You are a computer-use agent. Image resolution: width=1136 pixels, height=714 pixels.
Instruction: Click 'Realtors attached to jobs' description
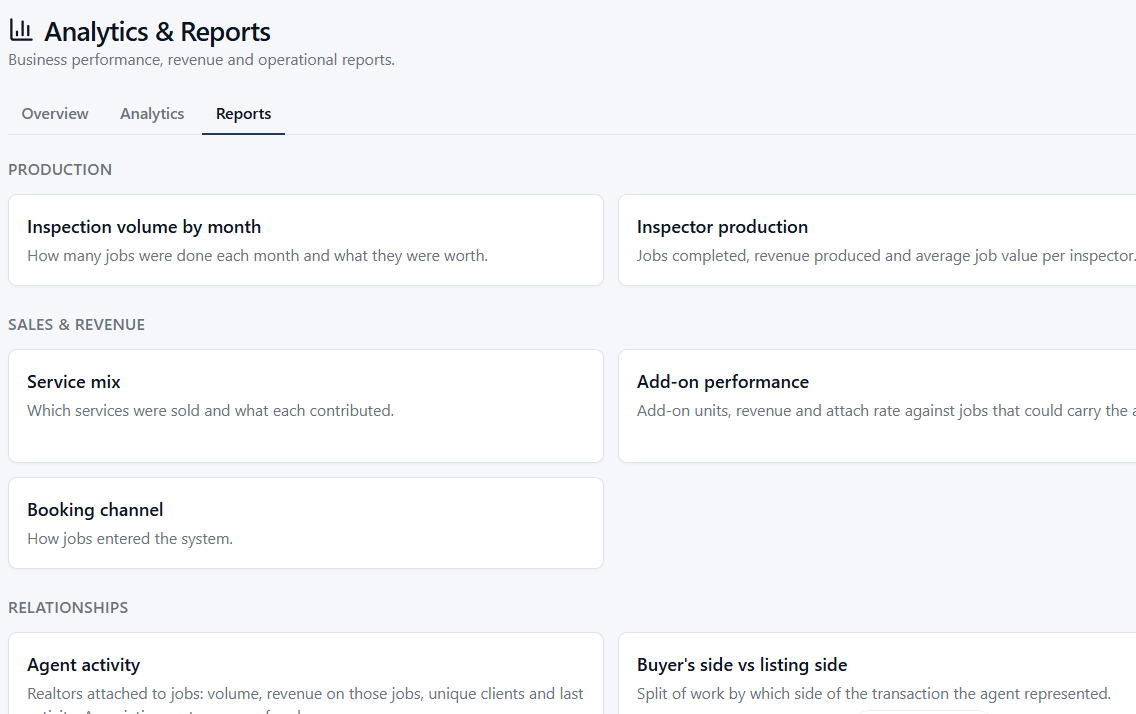click(x=305, y=700)
